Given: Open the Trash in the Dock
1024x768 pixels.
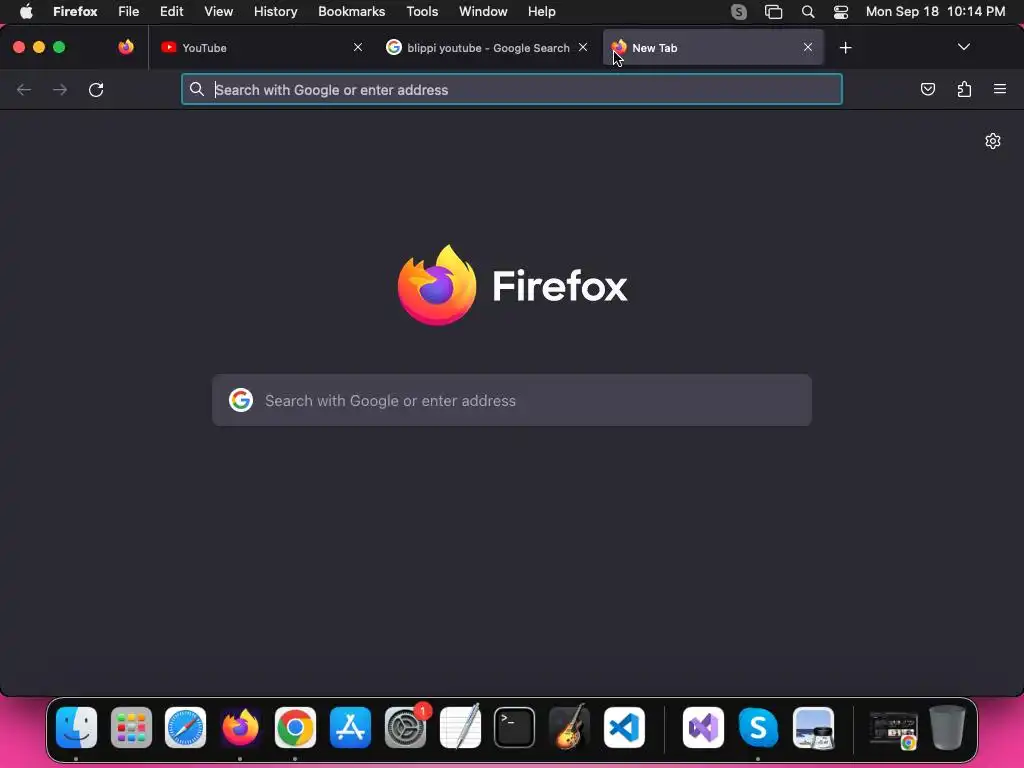Looking at the screenshot, I should pos(947,728).
